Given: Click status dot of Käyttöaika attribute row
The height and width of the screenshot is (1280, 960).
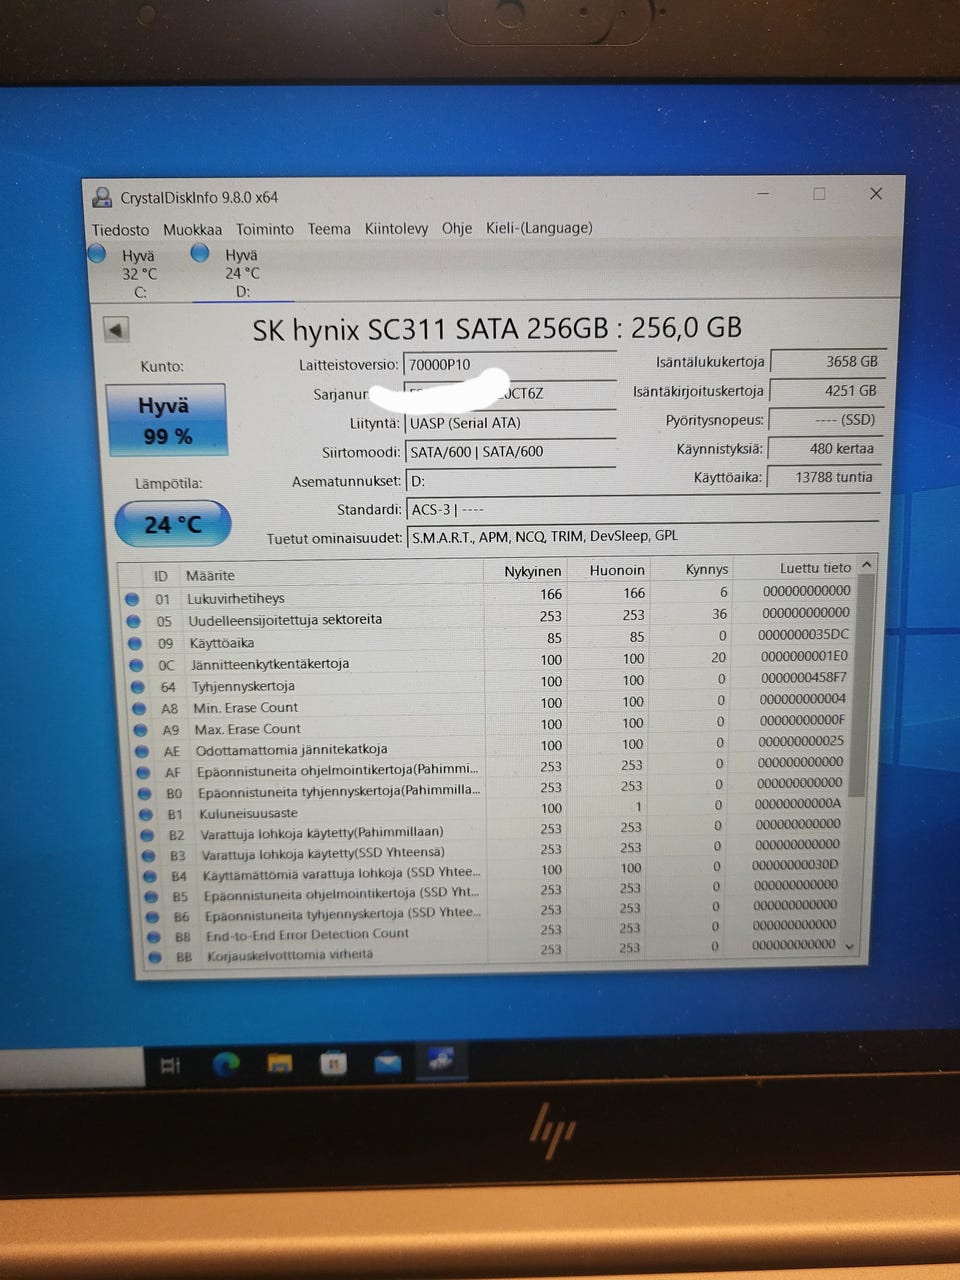Looking at the screenshot, I should pyautogui.click(x=135, y=643).
